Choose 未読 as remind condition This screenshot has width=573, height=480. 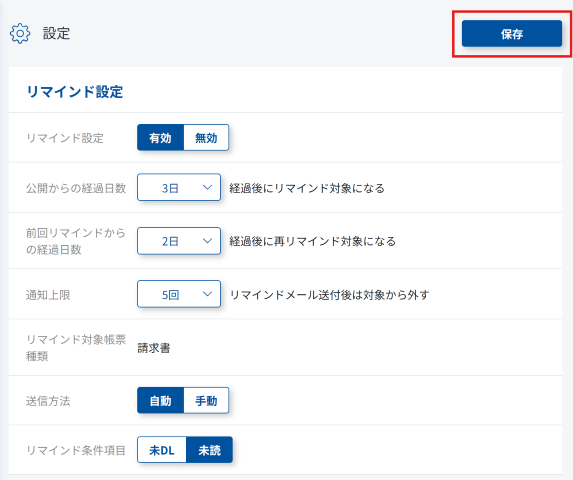209,450
